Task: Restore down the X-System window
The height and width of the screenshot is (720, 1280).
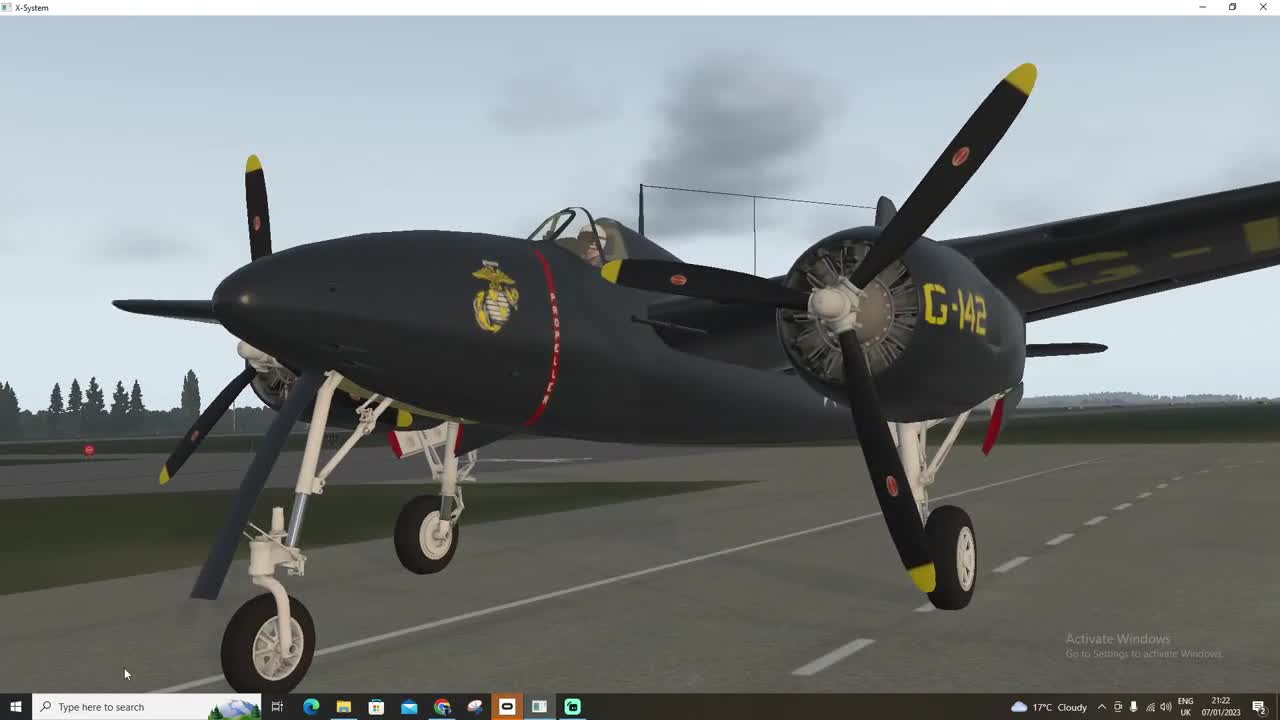Action: point(1232,7)
